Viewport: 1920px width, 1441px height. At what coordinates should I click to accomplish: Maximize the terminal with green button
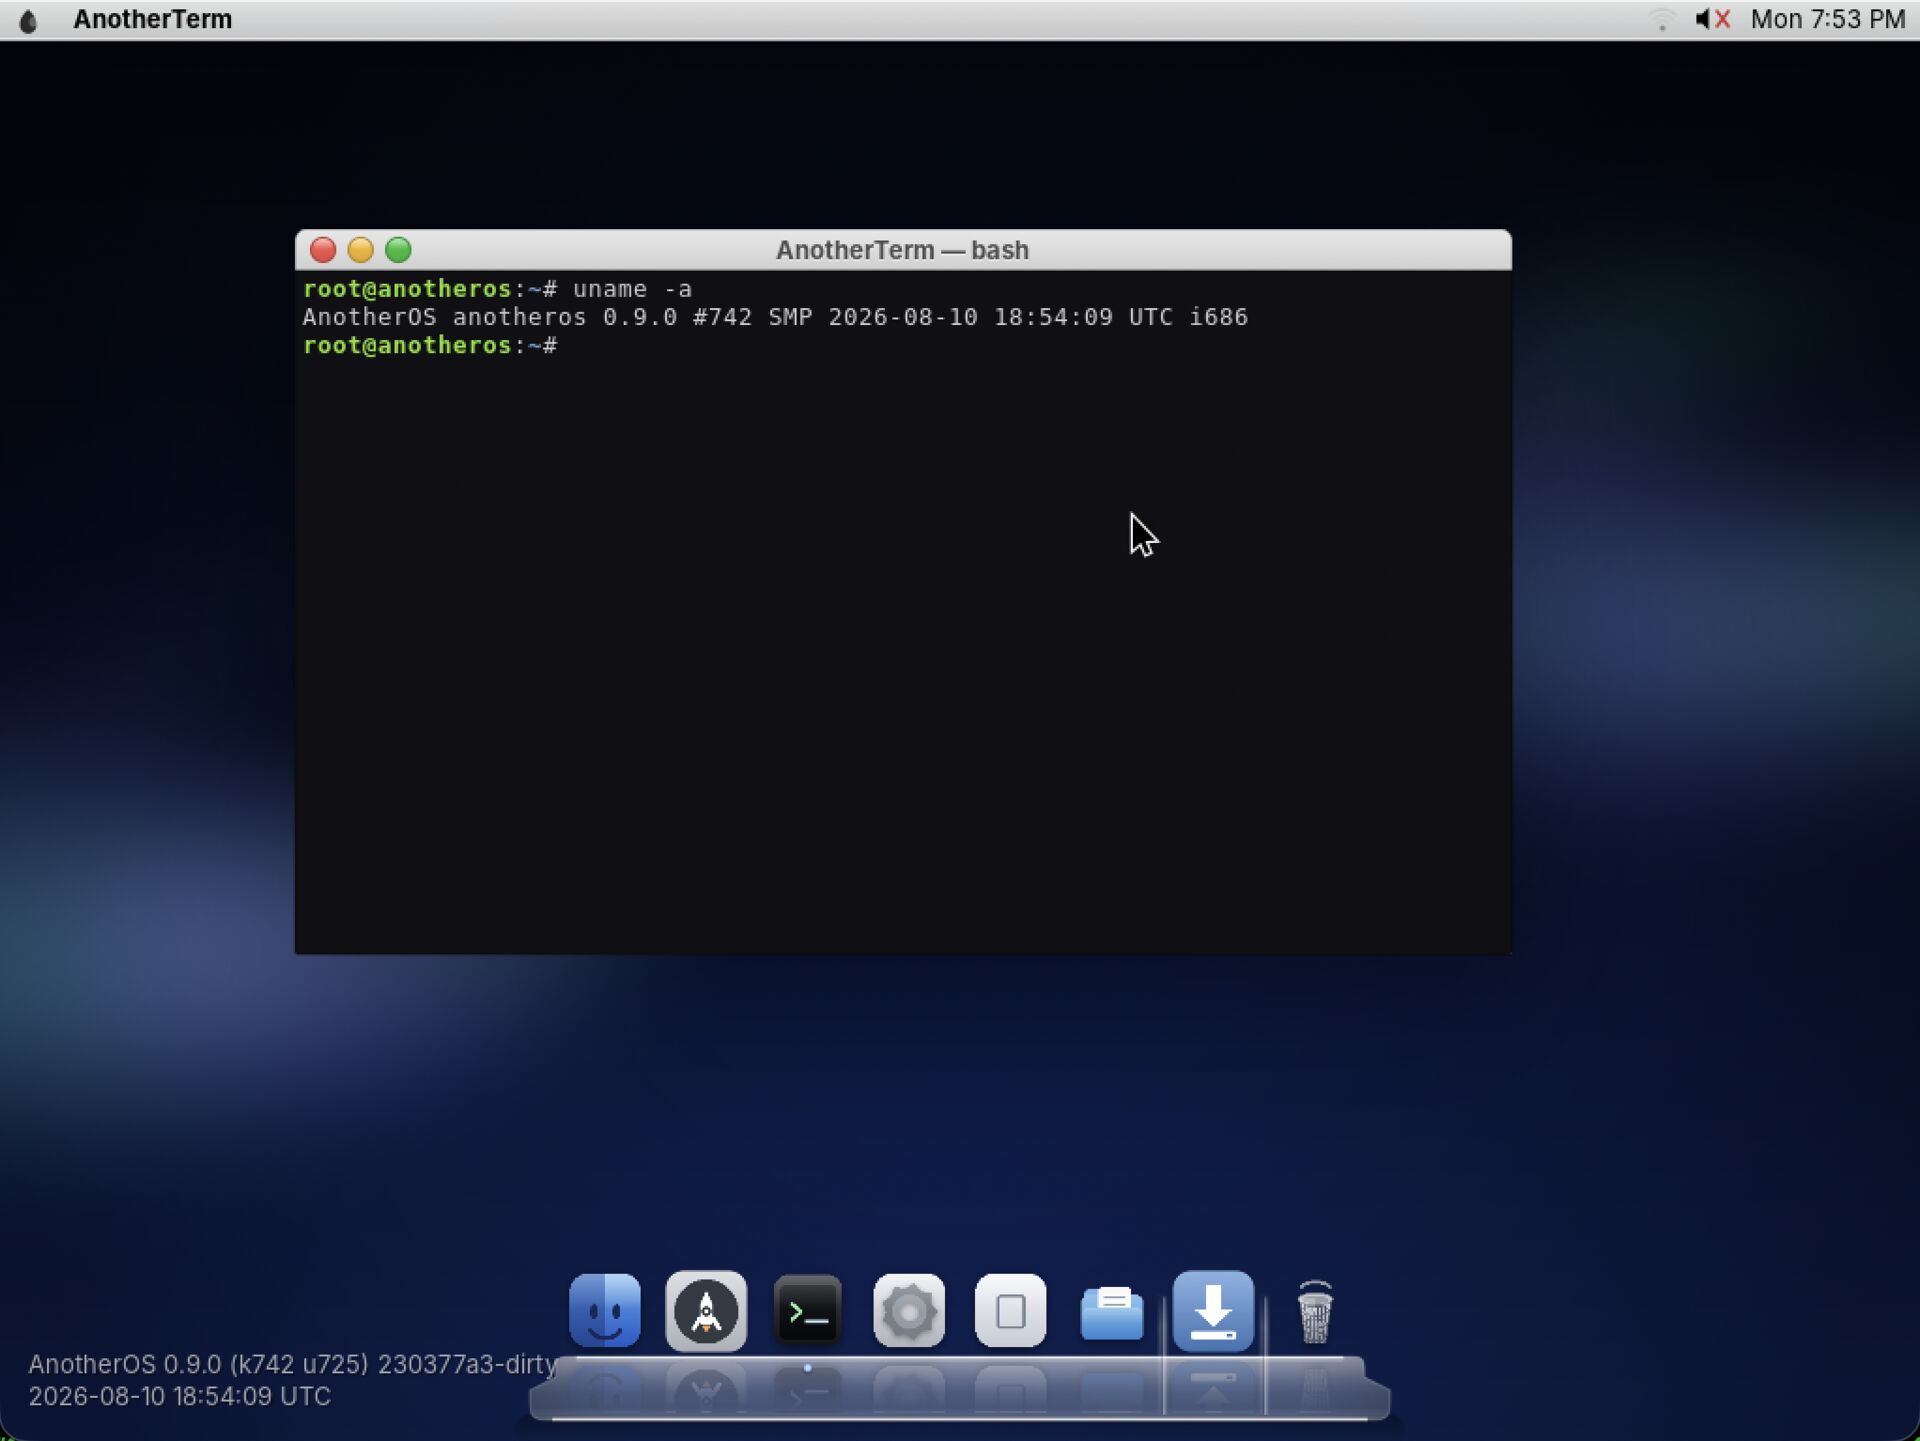tap(398, 250)
